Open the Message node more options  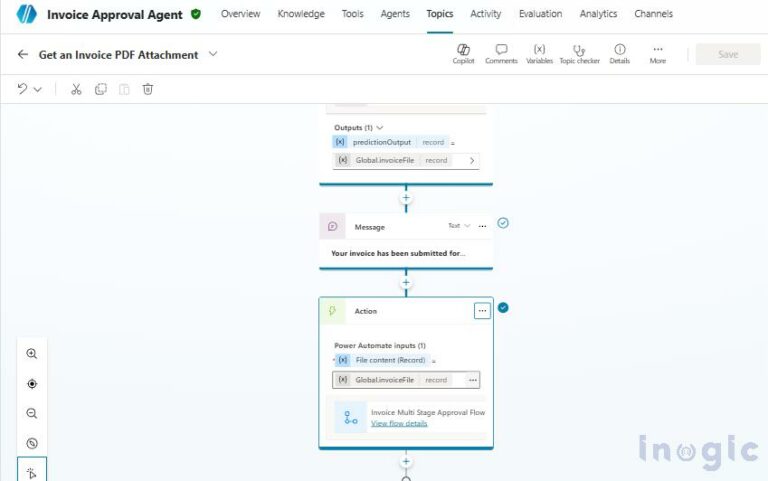pos(482,226)
